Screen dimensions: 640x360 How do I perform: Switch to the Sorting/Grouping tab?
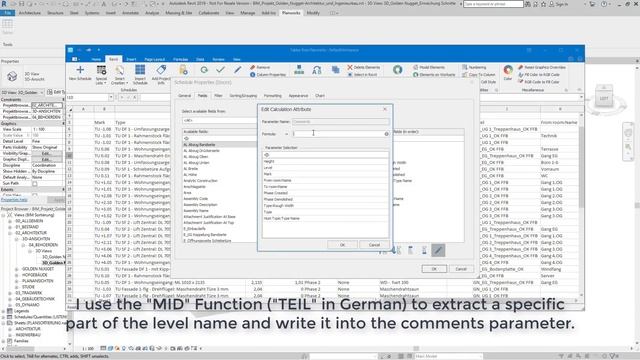point(243,96)
